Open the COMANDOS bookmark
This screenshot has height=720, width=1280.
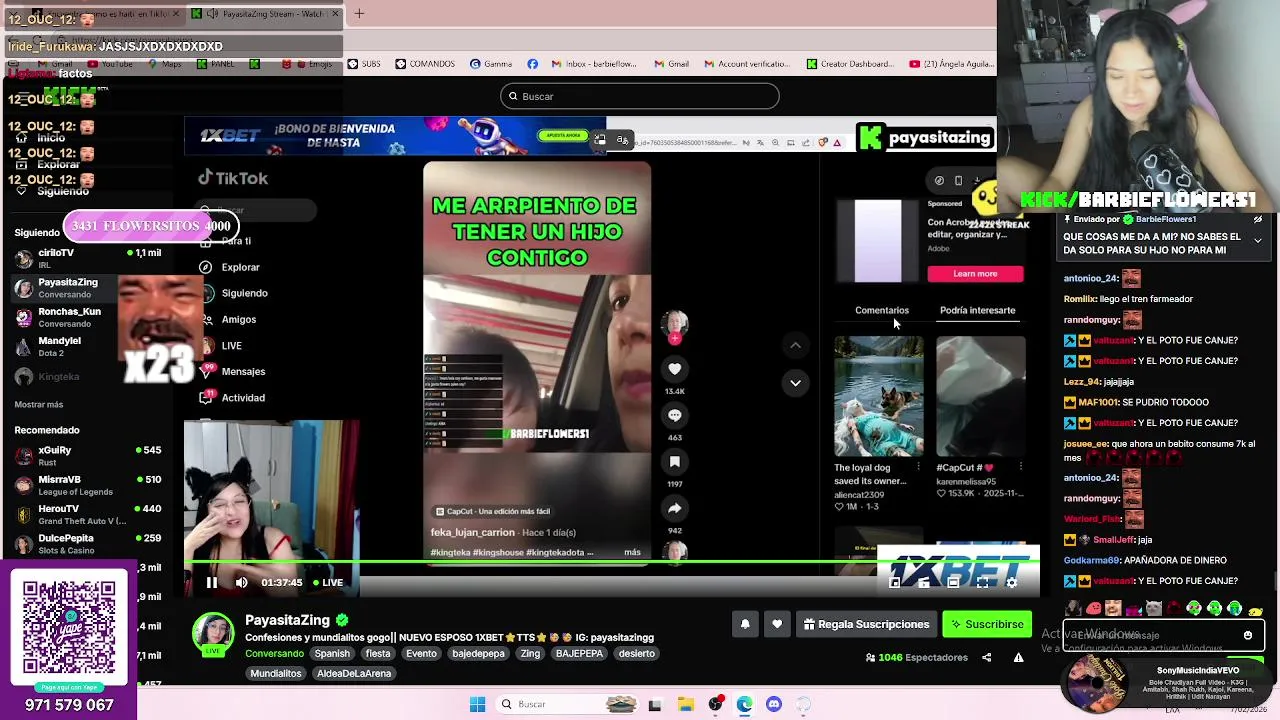tap(425, 64)
